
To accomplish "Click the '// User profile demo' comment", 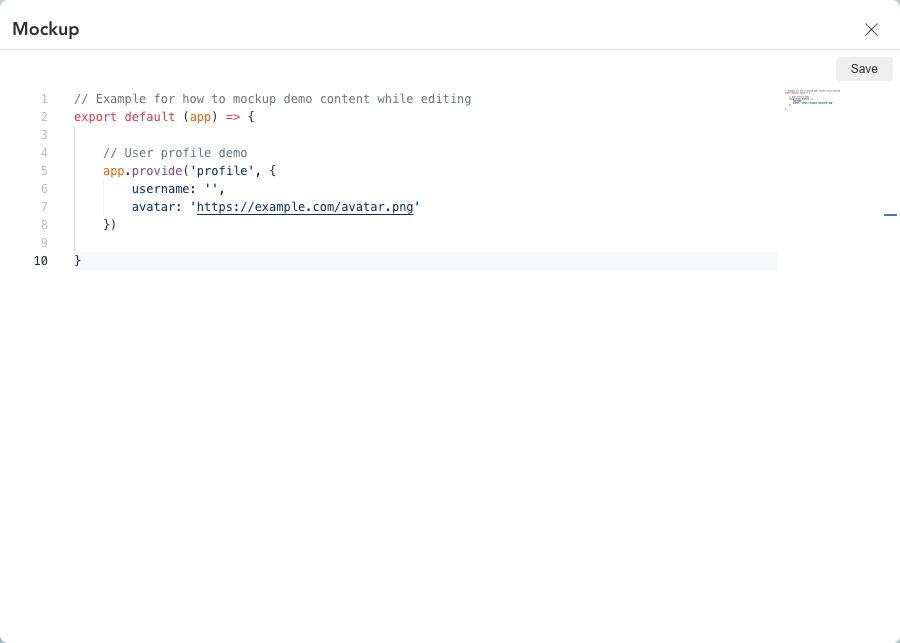I will [x=175, y=153].
